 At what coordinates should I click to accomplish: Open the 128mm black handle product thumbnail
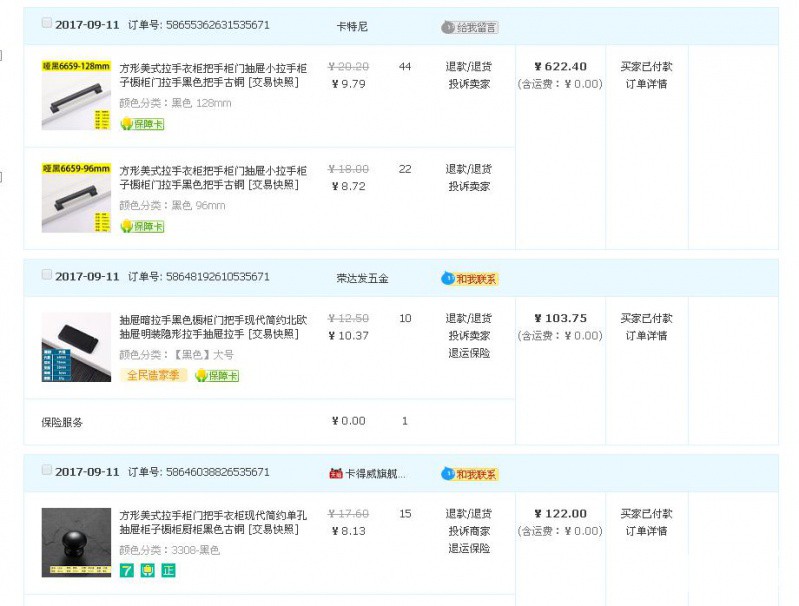pos(76,95)
